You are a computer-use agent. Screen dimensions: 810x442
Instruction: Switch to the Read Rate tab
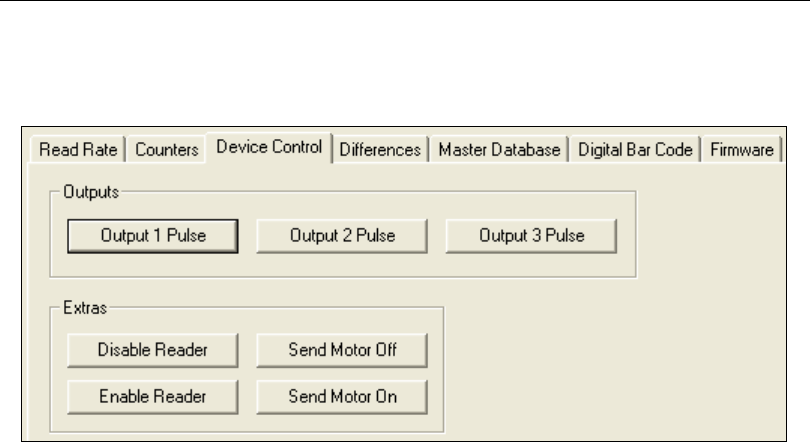(79, 150)
